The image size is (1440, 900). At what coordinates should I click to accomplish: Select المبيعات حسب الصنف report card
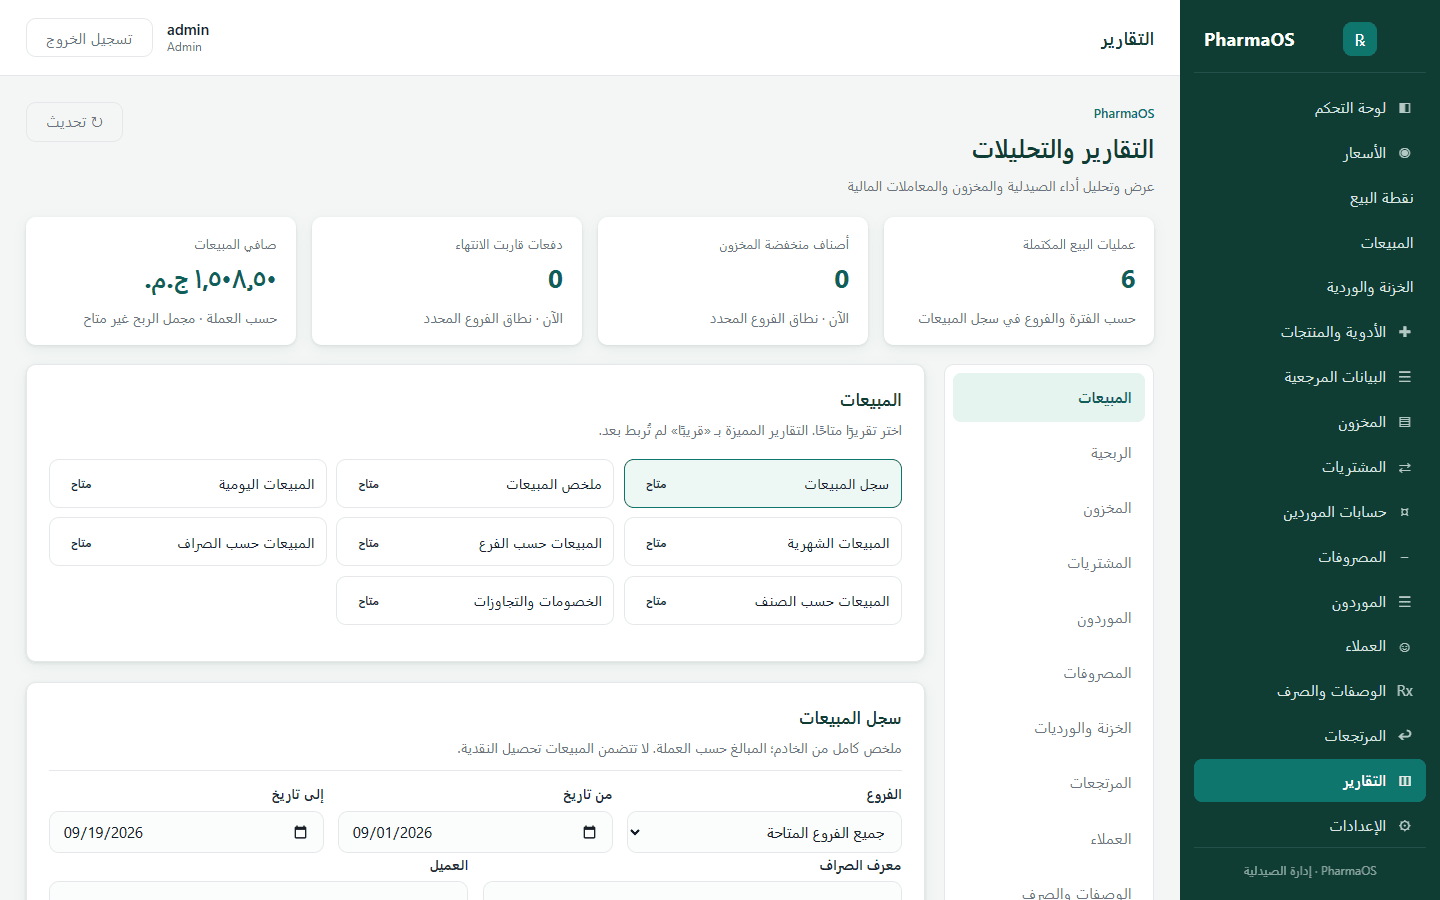(x=763, y=601)
